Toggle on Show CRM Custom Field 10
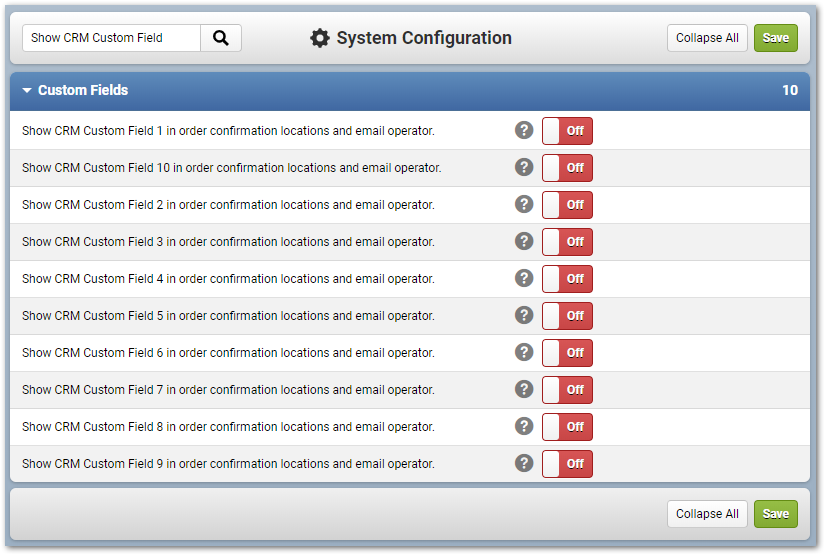Viewport: 825px width, 555px height. click(x=567, y=168)
